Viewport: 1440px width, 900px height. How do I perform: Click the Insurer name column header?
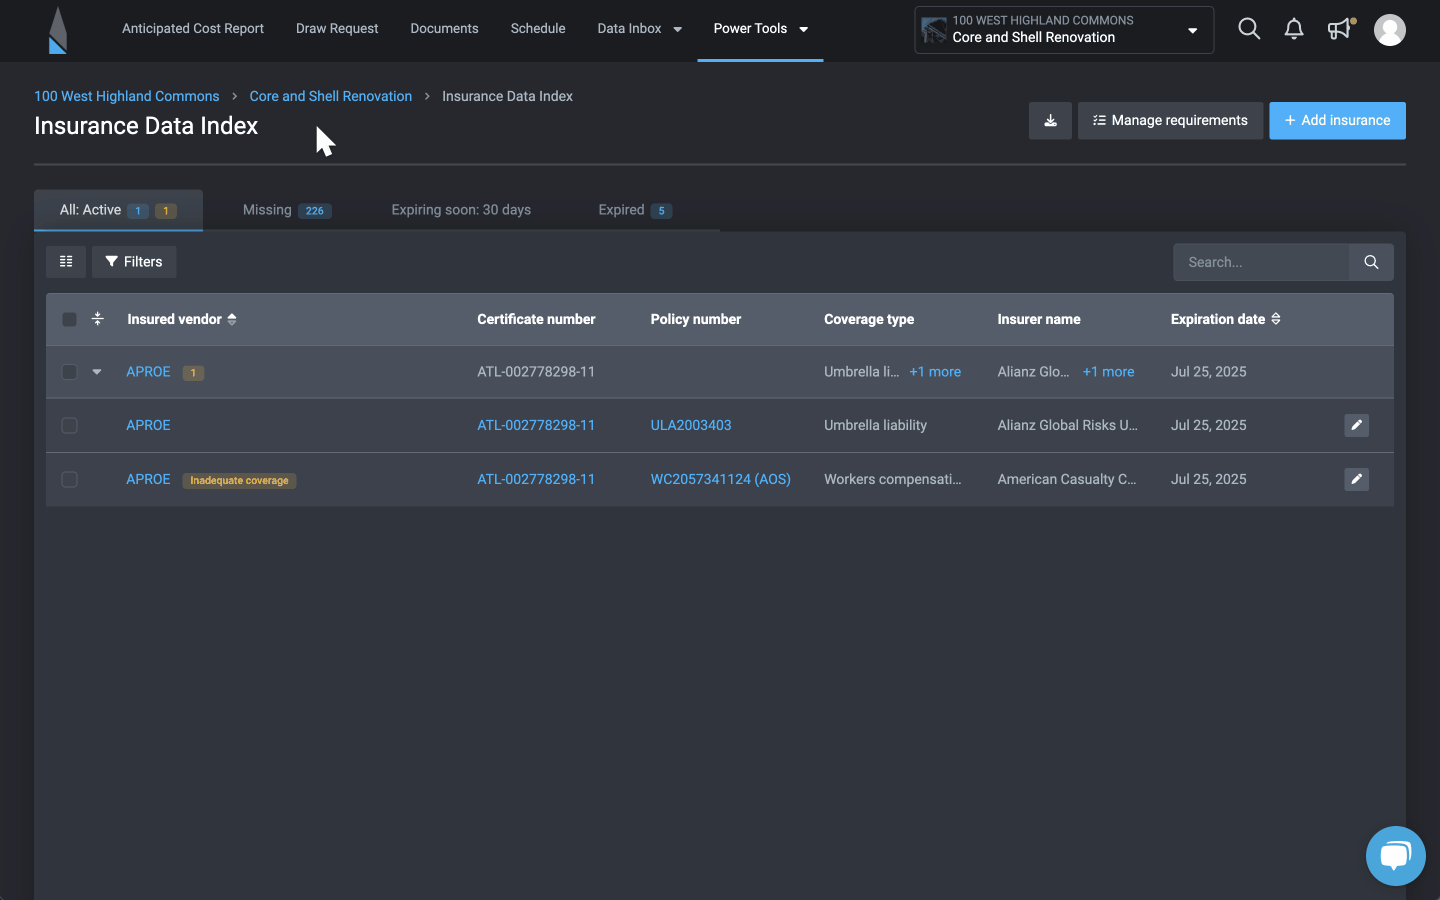pos(1039,319)
